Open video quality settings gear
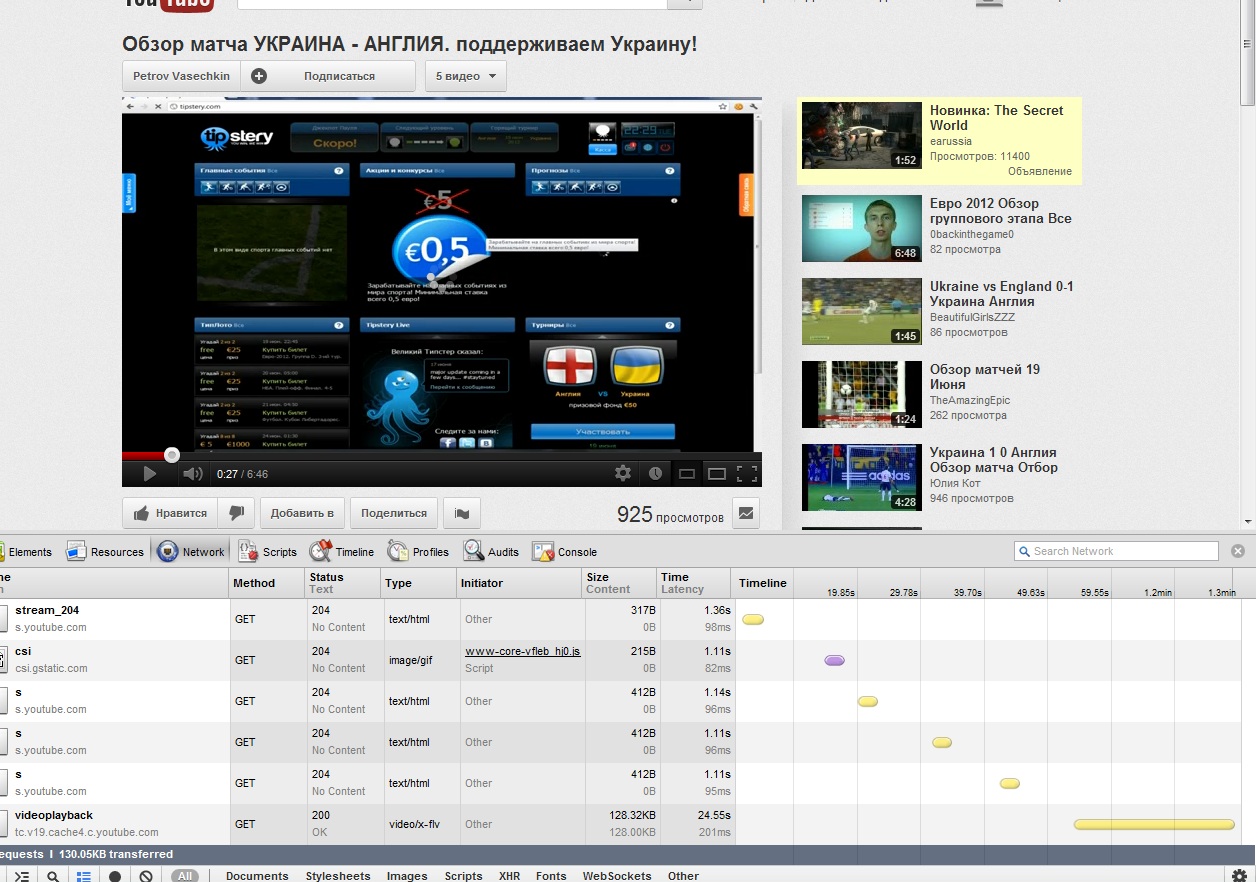Image resolution: width=1258 pixels, height=882 pixels. pyautogui.click(x=623, y=473)
